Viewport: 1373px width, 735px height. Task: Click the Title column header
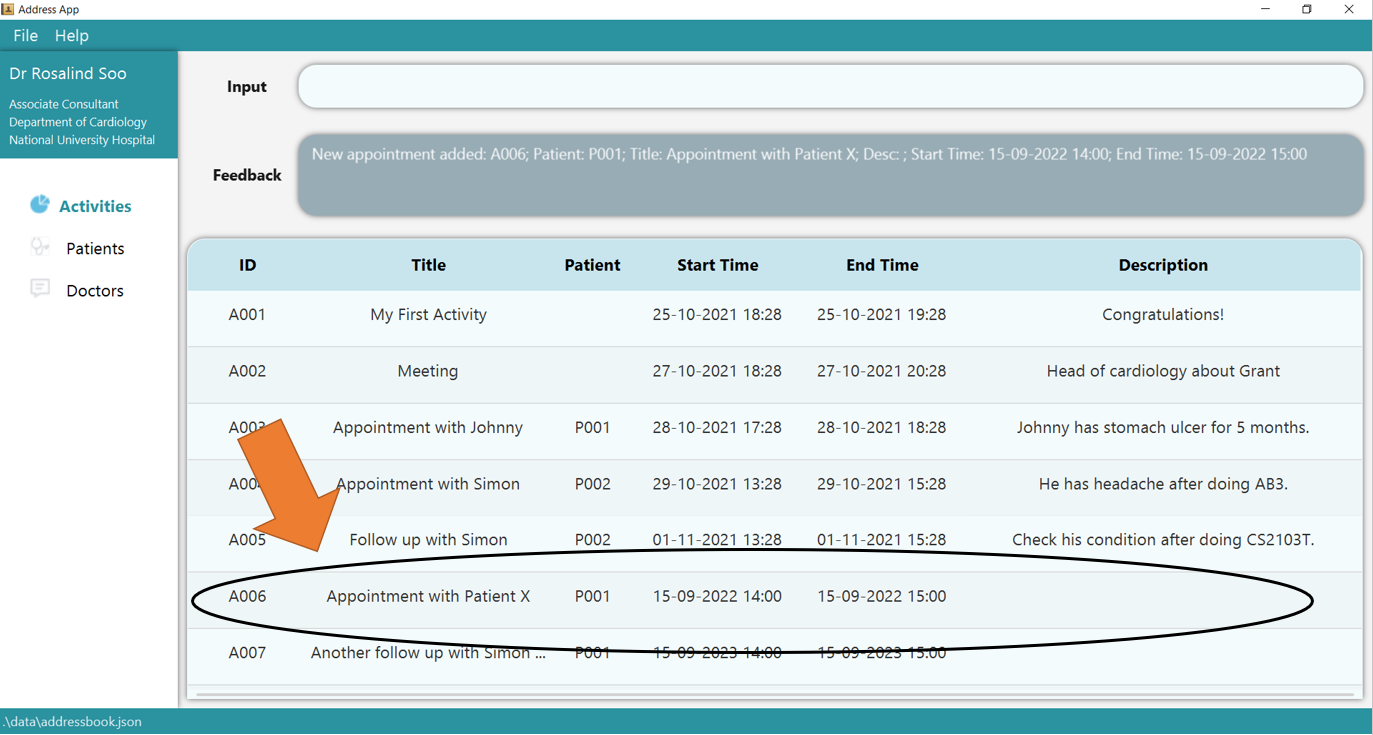(428, 265)
